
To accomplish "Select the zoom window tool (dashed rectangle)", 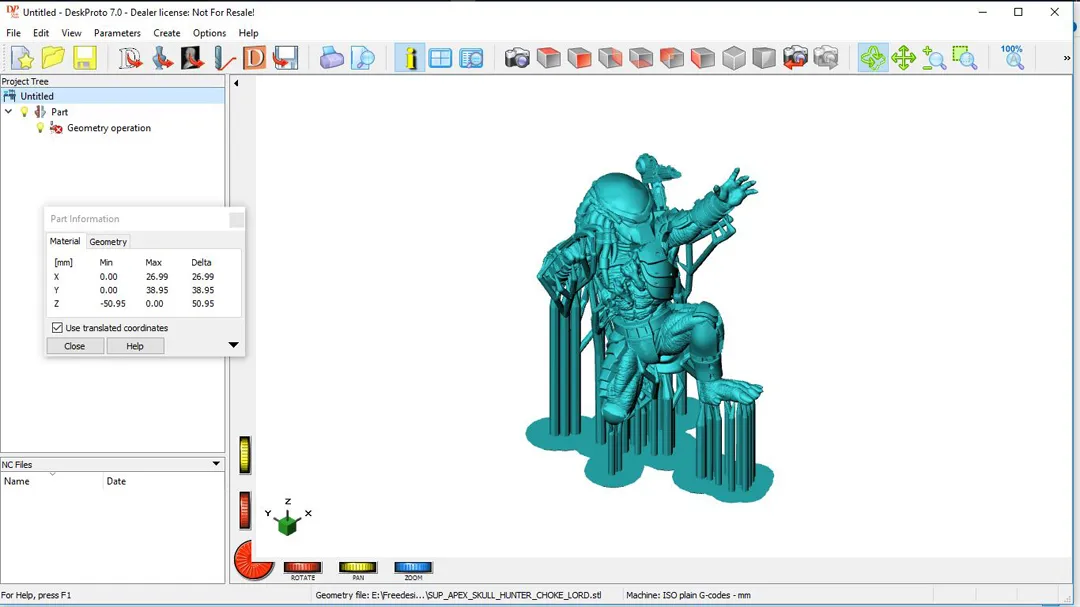I will (965, 58).
